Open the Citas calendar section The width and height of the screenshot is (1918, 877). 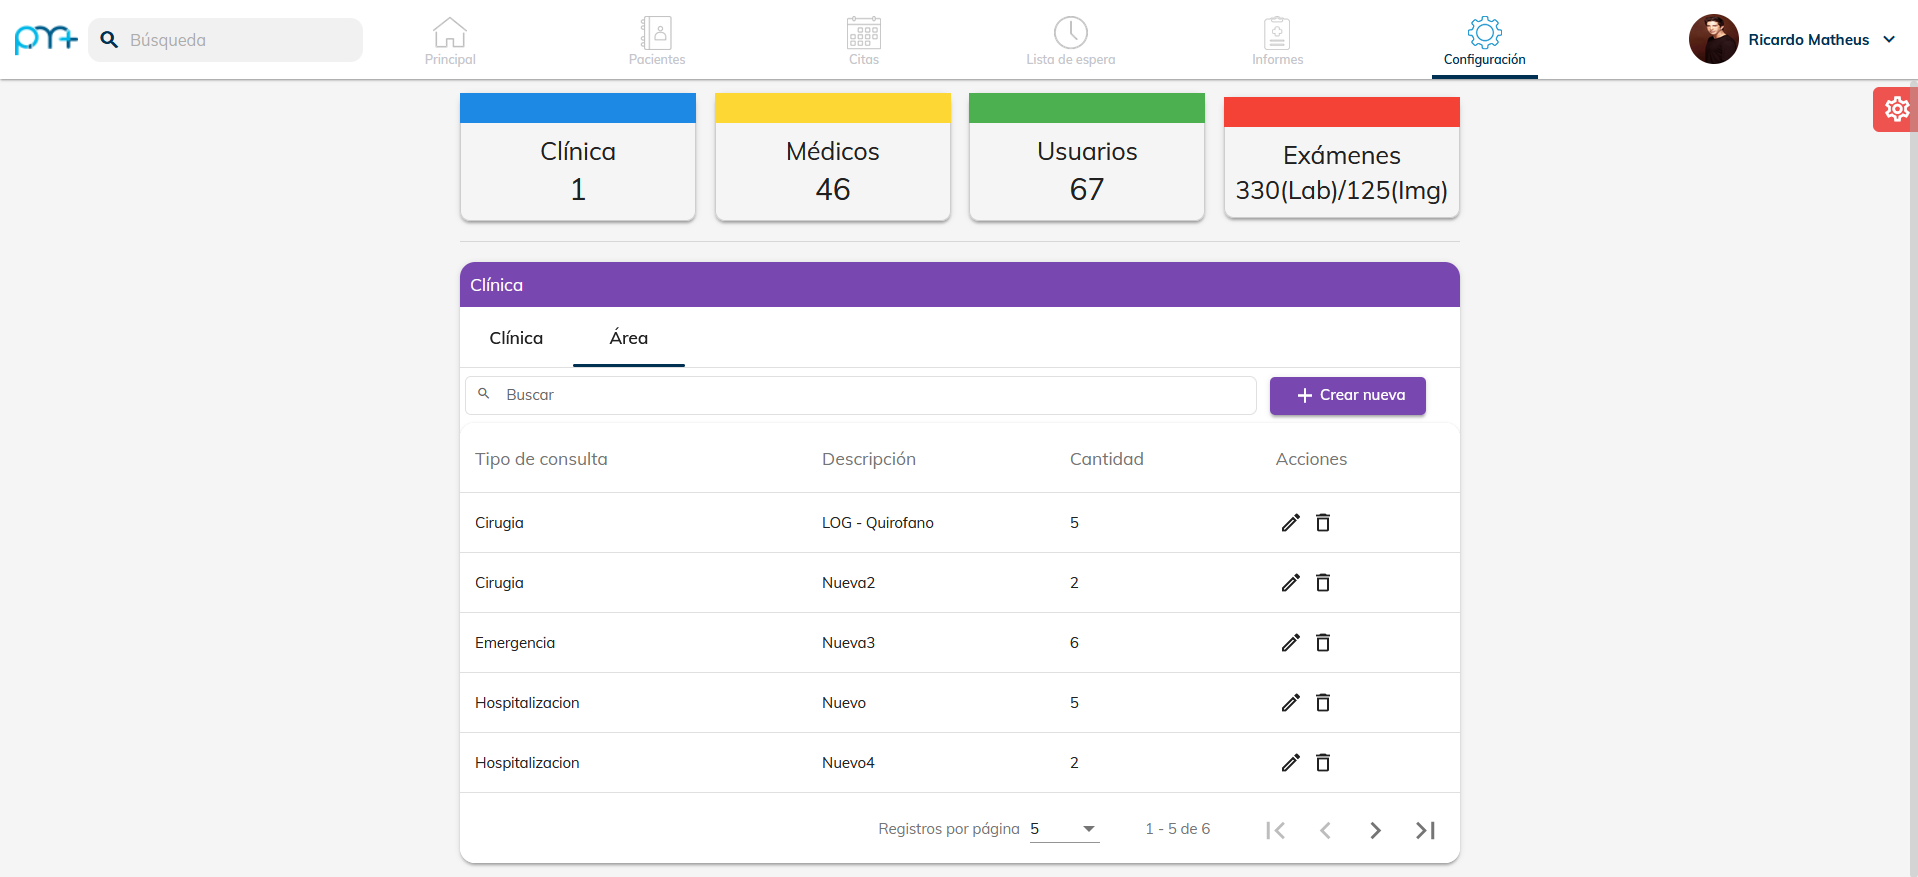[x=864, y=41]
